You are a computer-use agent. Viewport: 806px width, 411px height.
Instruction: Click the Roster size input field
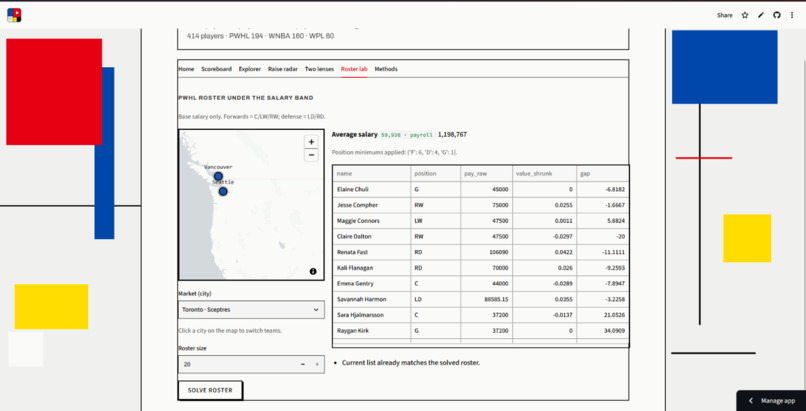(237, 364)
